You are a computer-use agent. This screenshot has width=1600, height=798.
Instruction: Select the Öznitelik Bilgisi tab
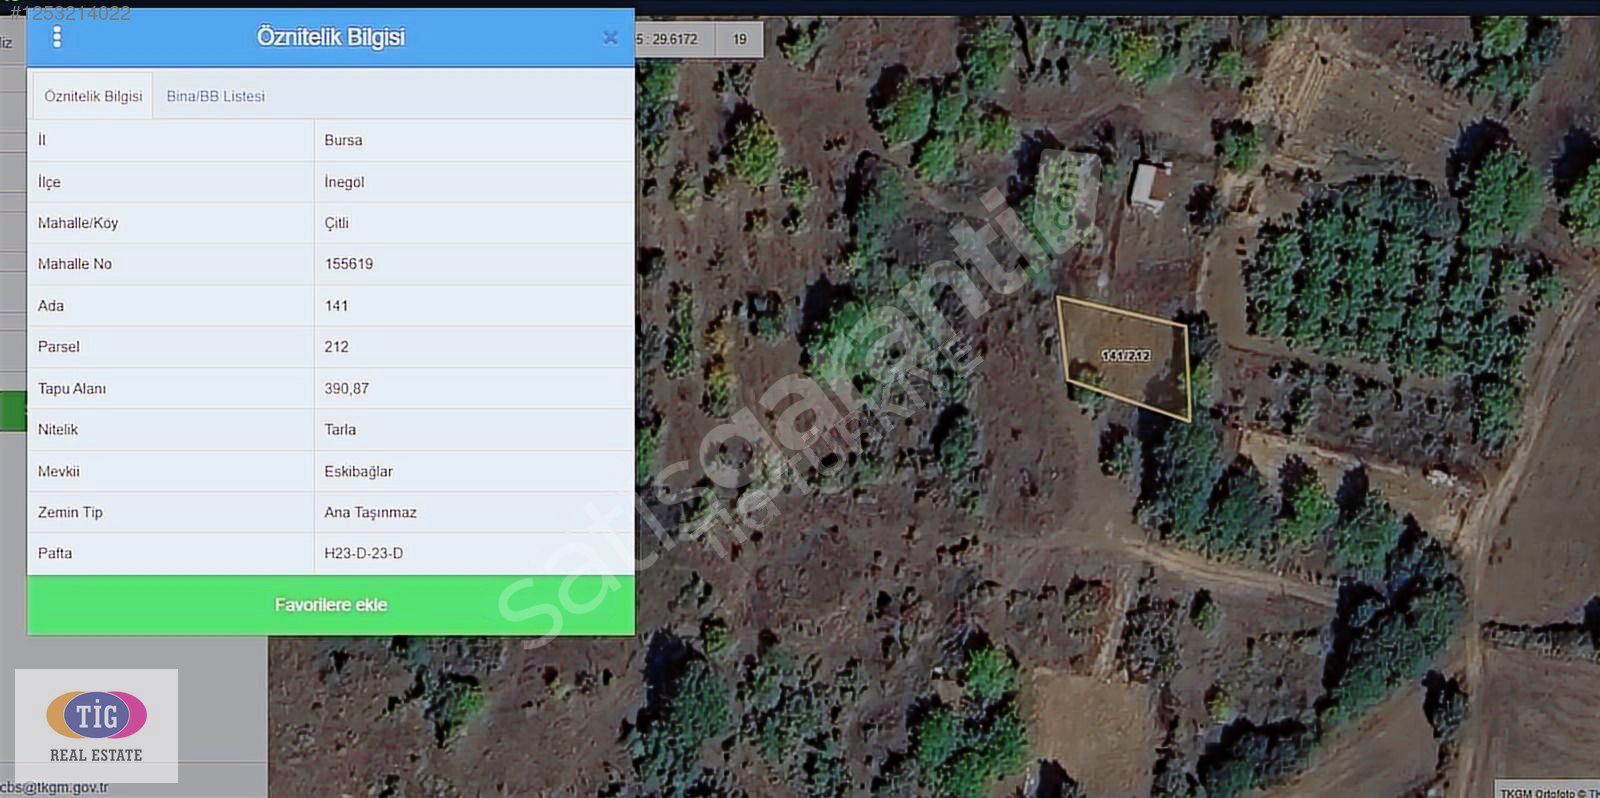pyautogui.click(x=93, y=96)
